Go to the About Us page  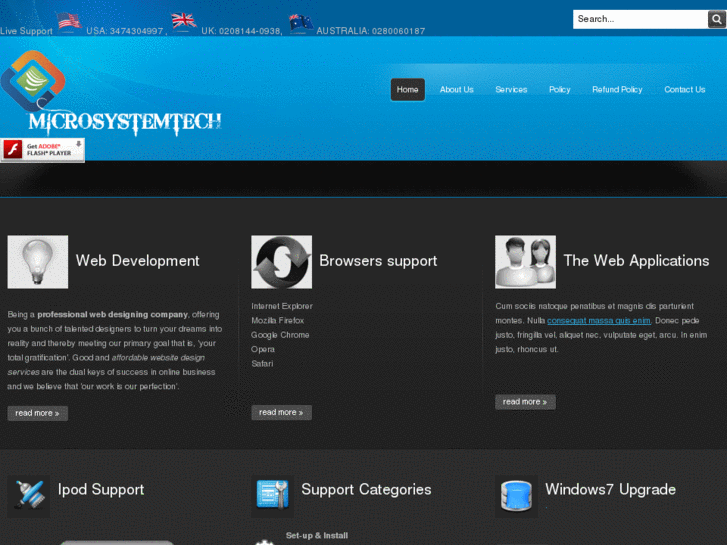coord(456,90)
